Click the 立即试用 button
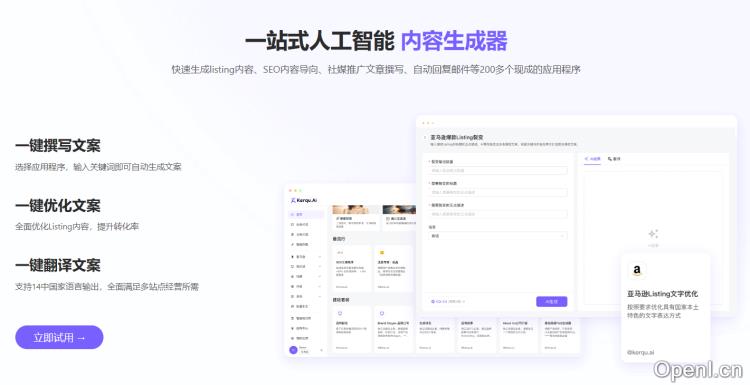 59,337
